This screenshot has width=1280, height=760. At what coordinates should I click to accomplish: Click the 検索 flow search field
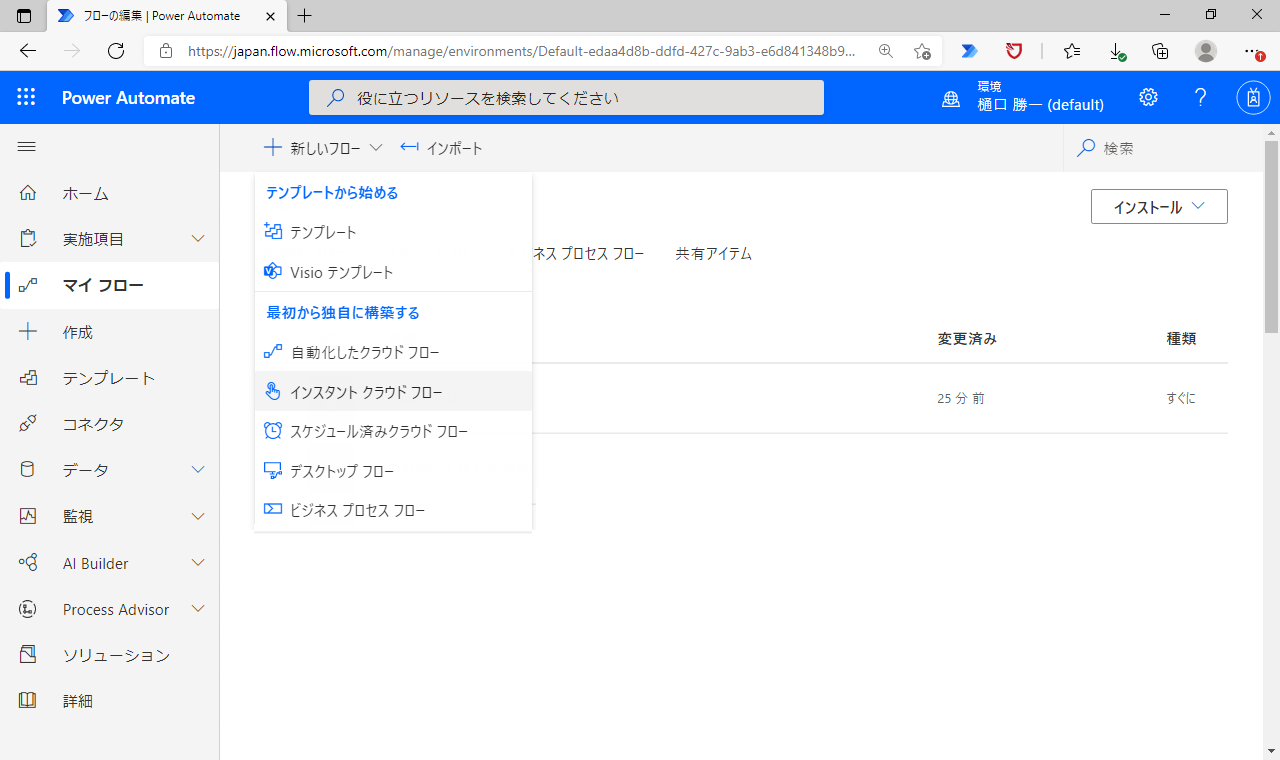[x=1163, y=148]
